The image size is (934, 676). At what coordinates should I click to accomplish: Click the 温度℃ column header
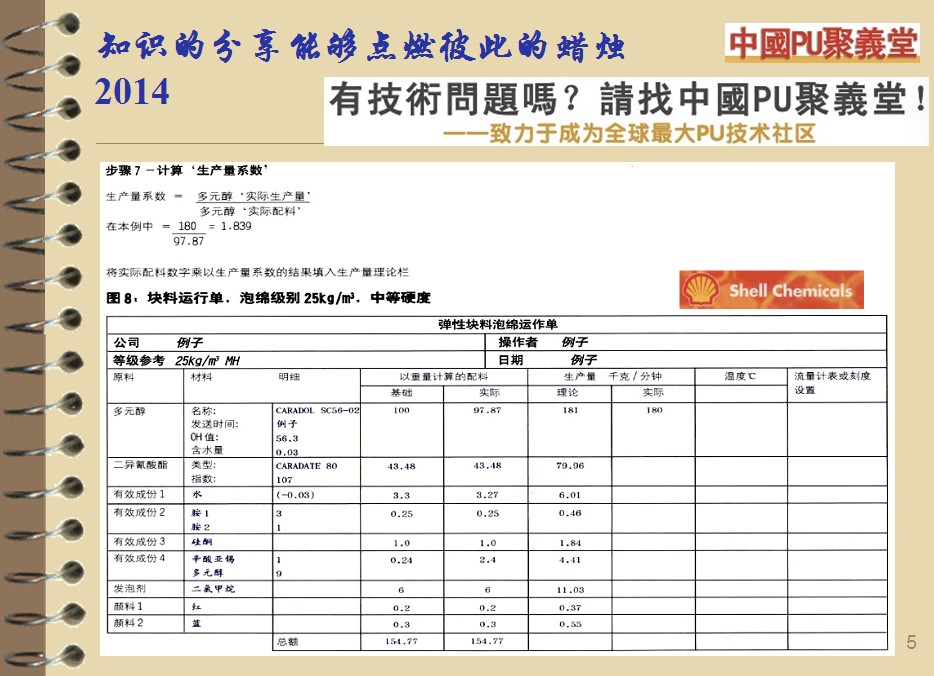[x=740, y=376]
